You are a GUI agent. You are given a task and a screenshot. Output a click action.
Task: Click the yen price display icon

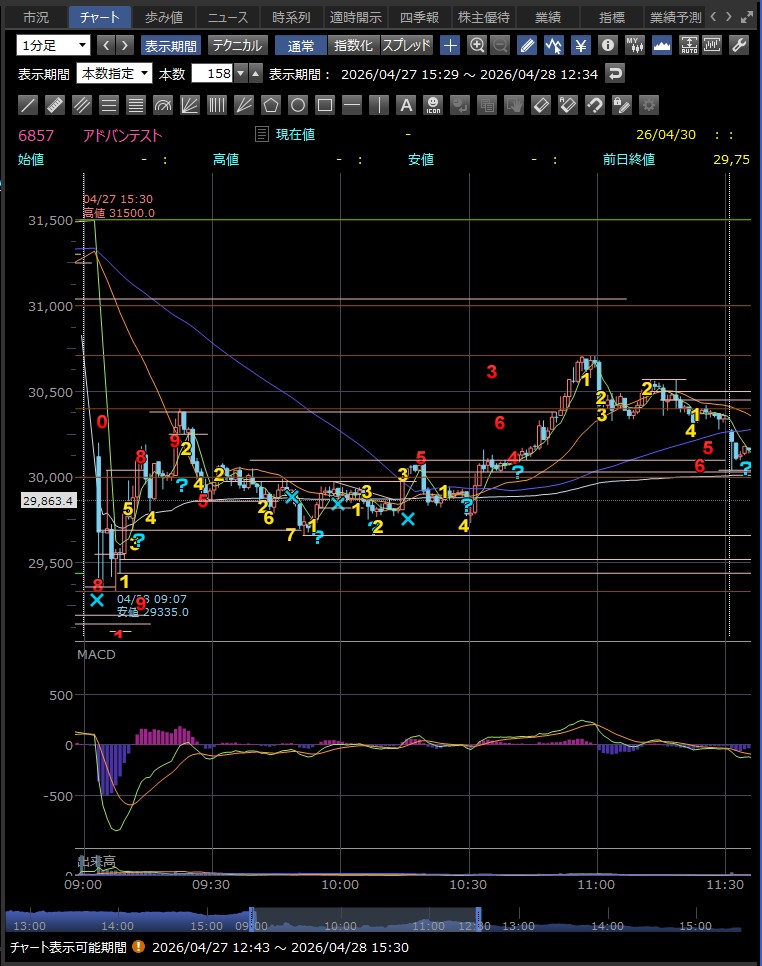tap(580, 46)
